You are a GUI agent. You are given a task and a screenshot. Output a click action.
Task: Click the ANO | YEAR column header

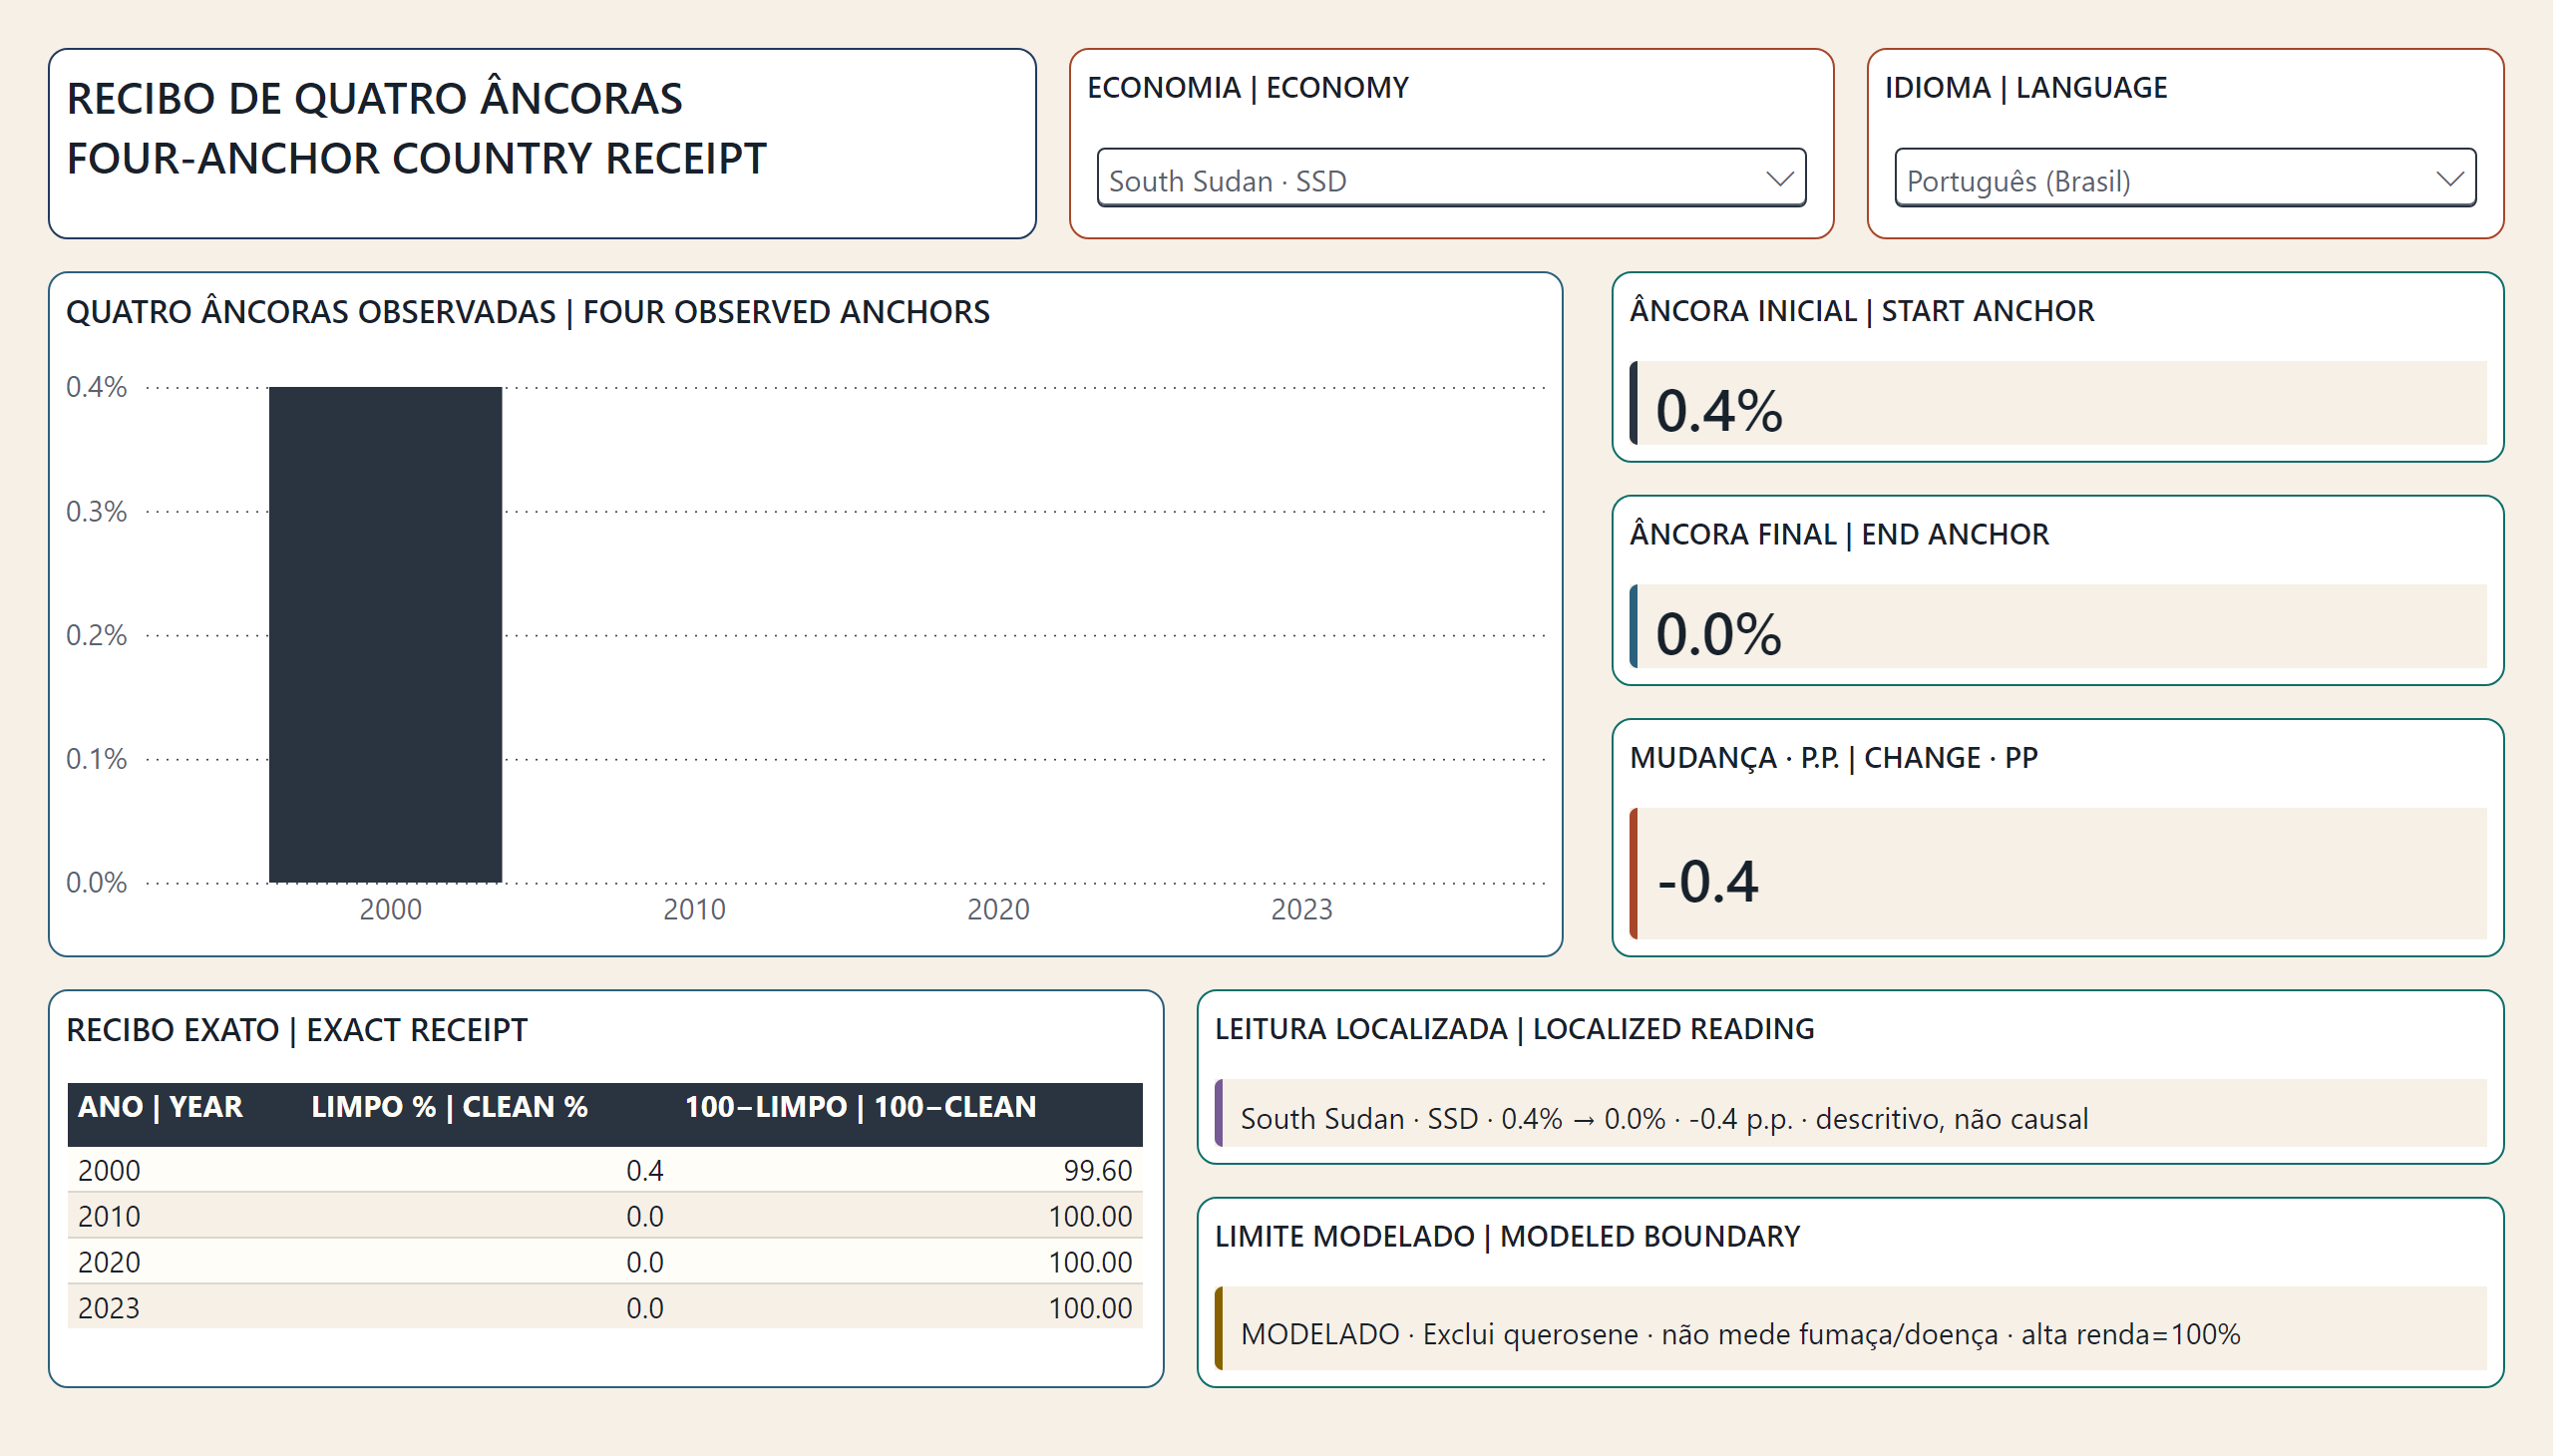[160, 1107]
